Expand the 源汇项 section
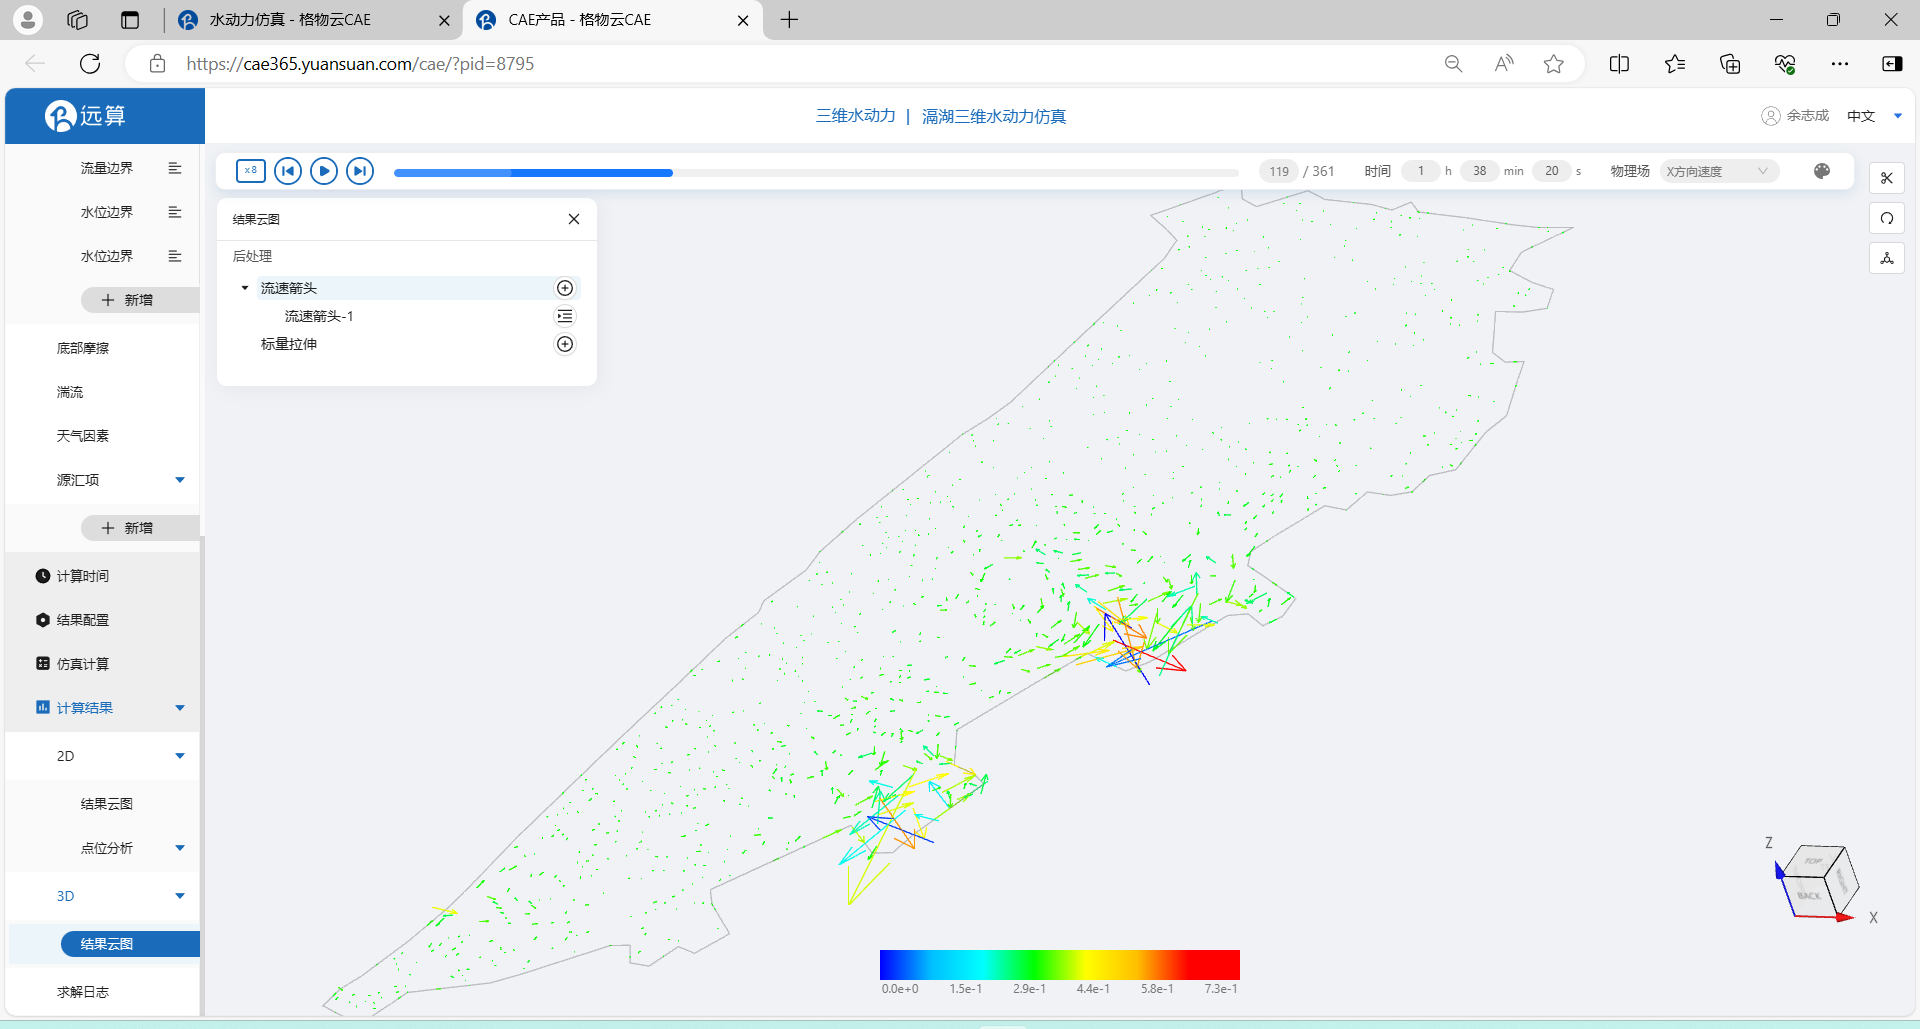 click(180, 480)
